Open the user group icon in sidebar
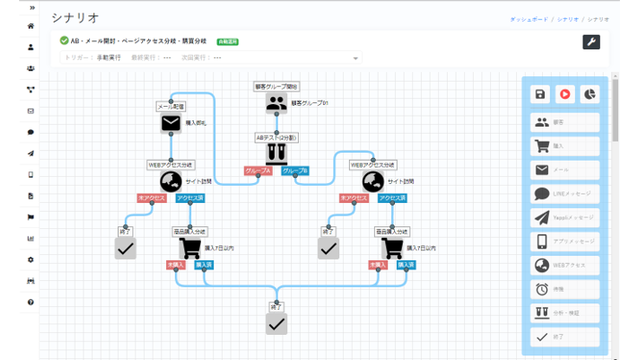 [x=31, y=69]
